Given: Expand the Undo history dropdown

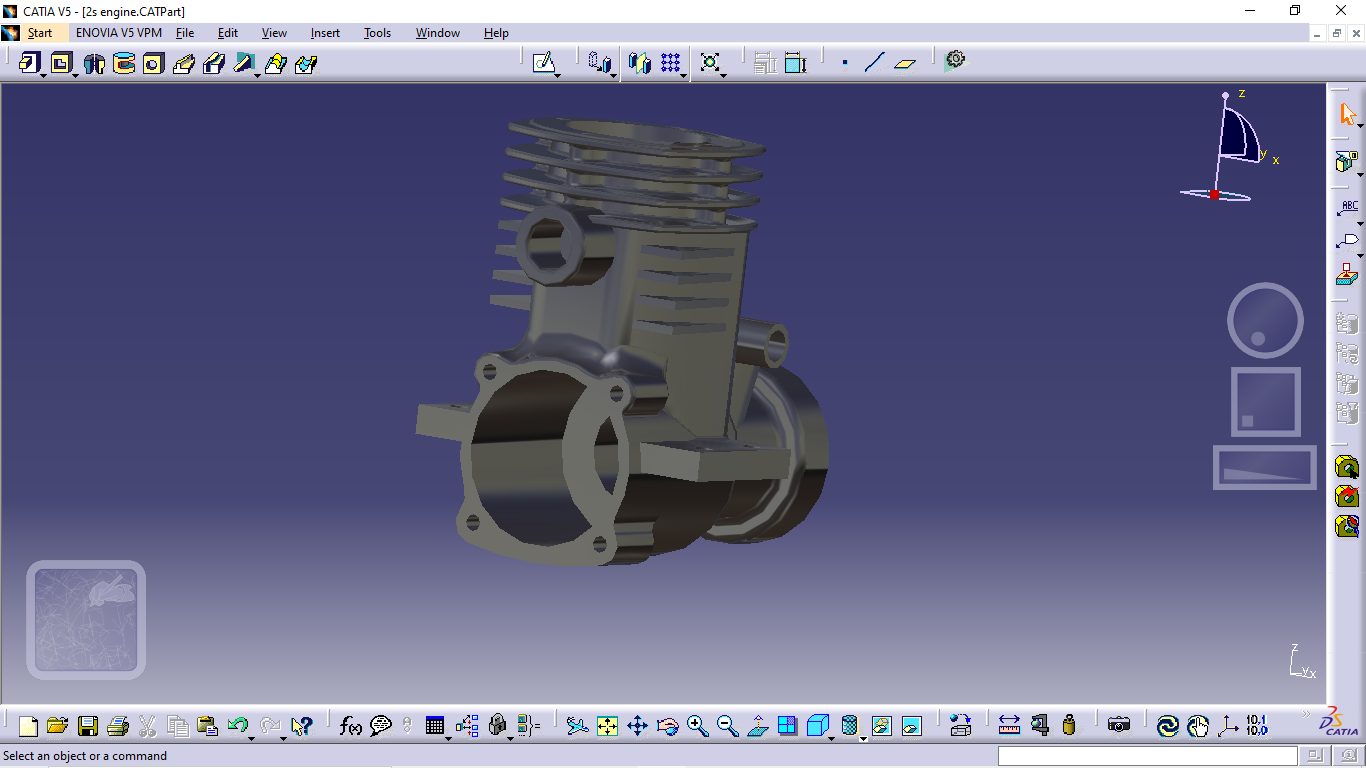Looking at the screenshot, I should click(252, 739).
